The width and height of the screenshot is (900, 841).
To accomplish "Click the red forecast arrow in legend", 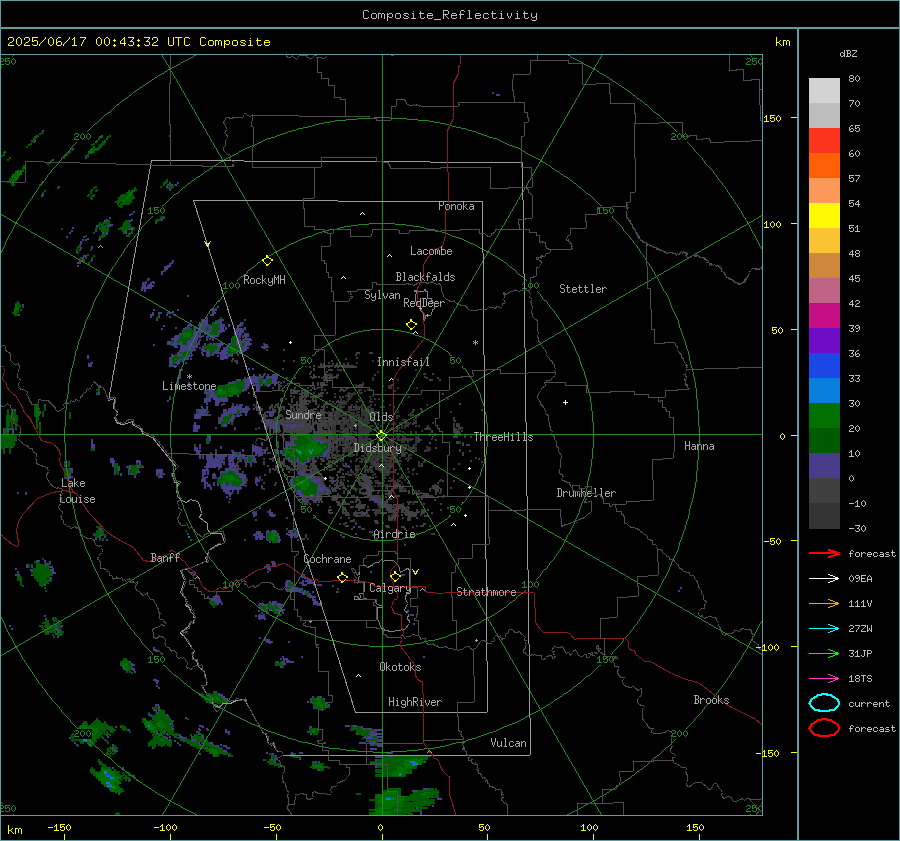I will [x=824, y=553].
